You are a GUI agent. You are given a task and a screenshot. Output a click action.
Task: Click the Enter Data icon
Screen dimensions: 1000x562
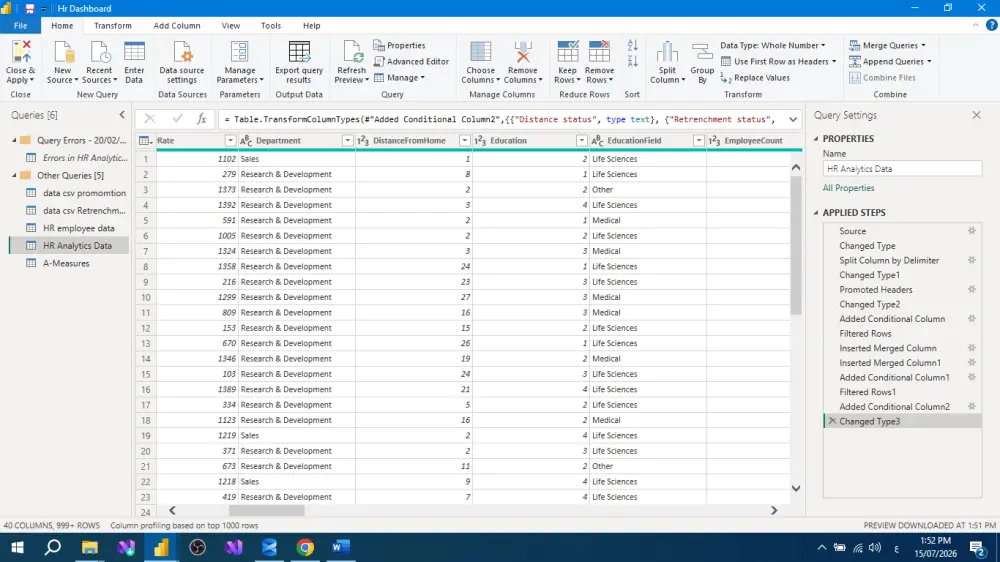[134, 52]
